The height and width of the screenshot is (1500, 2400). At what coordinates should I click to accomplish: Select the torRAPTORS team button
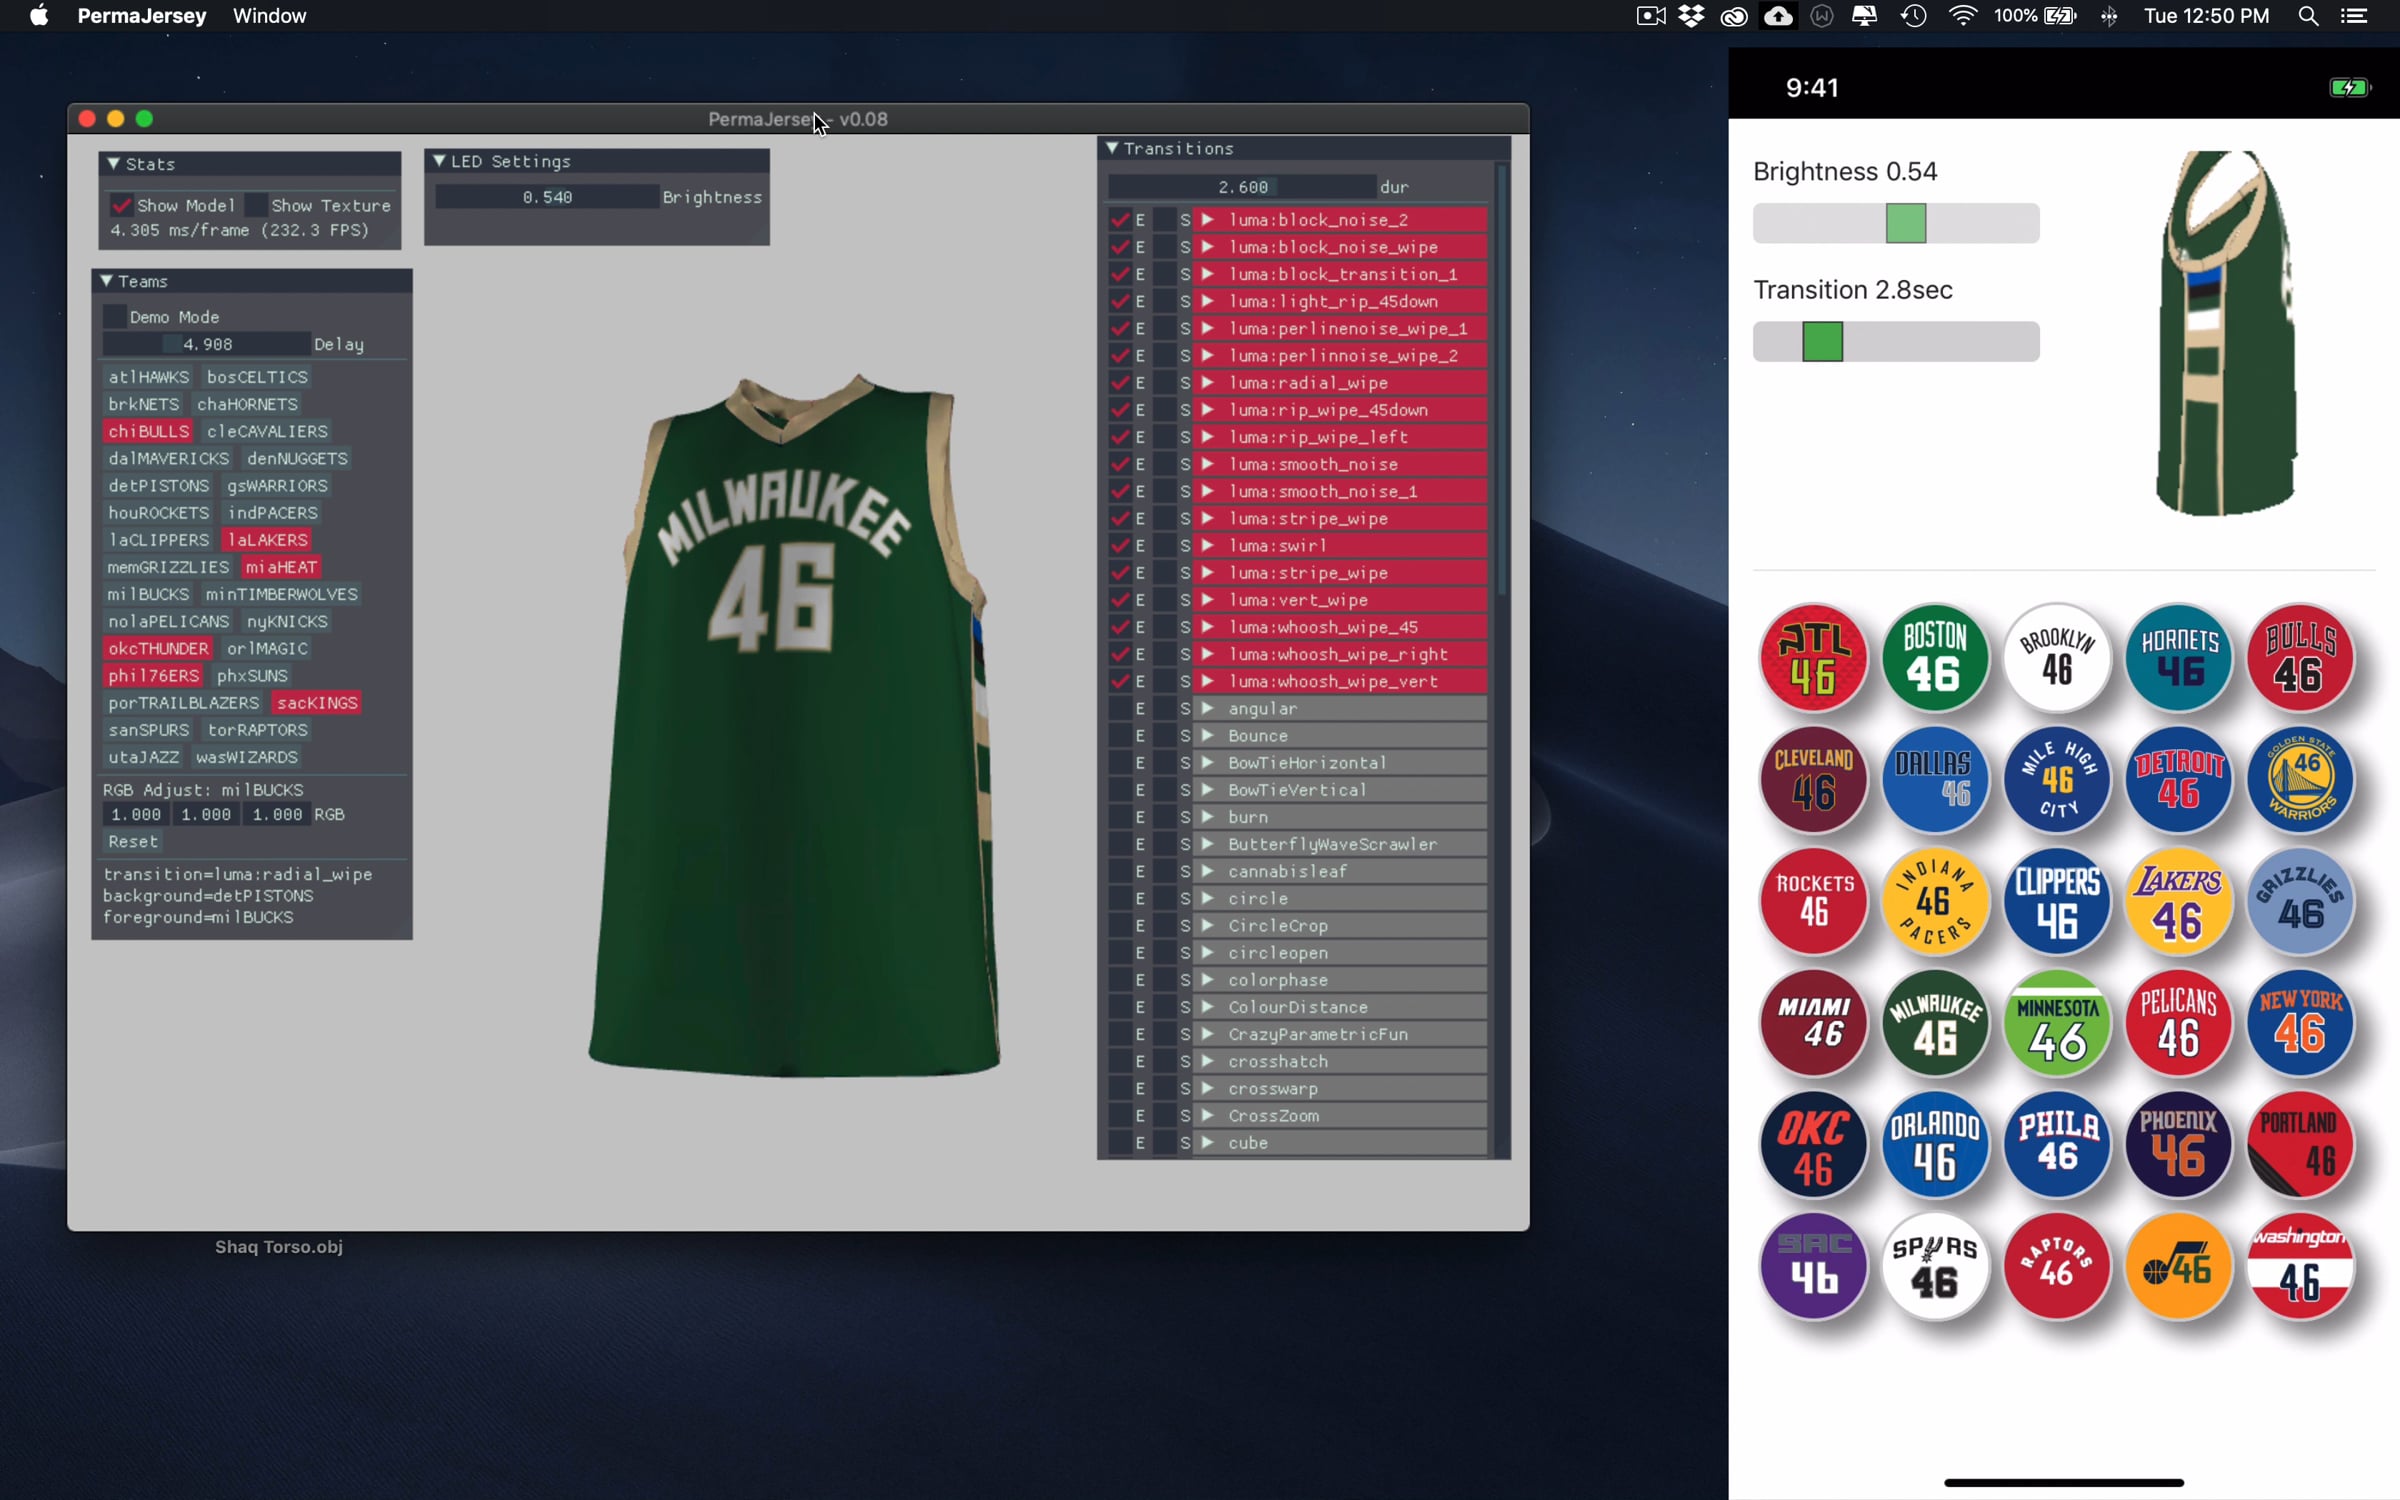click(x=257, y=730)
